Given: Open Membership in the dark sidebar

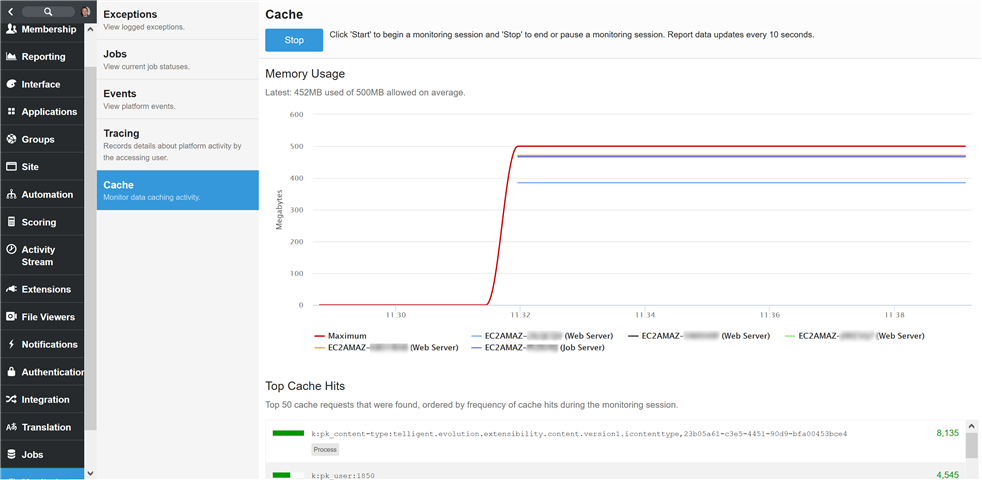Looking at the screenshot, I should pyautogui.click(x=42, y=29).
